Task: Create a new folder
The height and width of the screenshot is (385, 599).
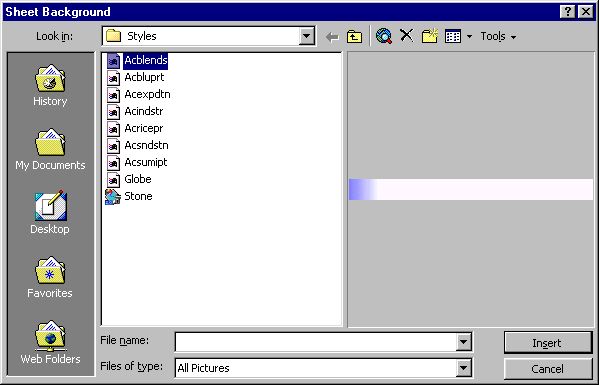Action: 429,36
